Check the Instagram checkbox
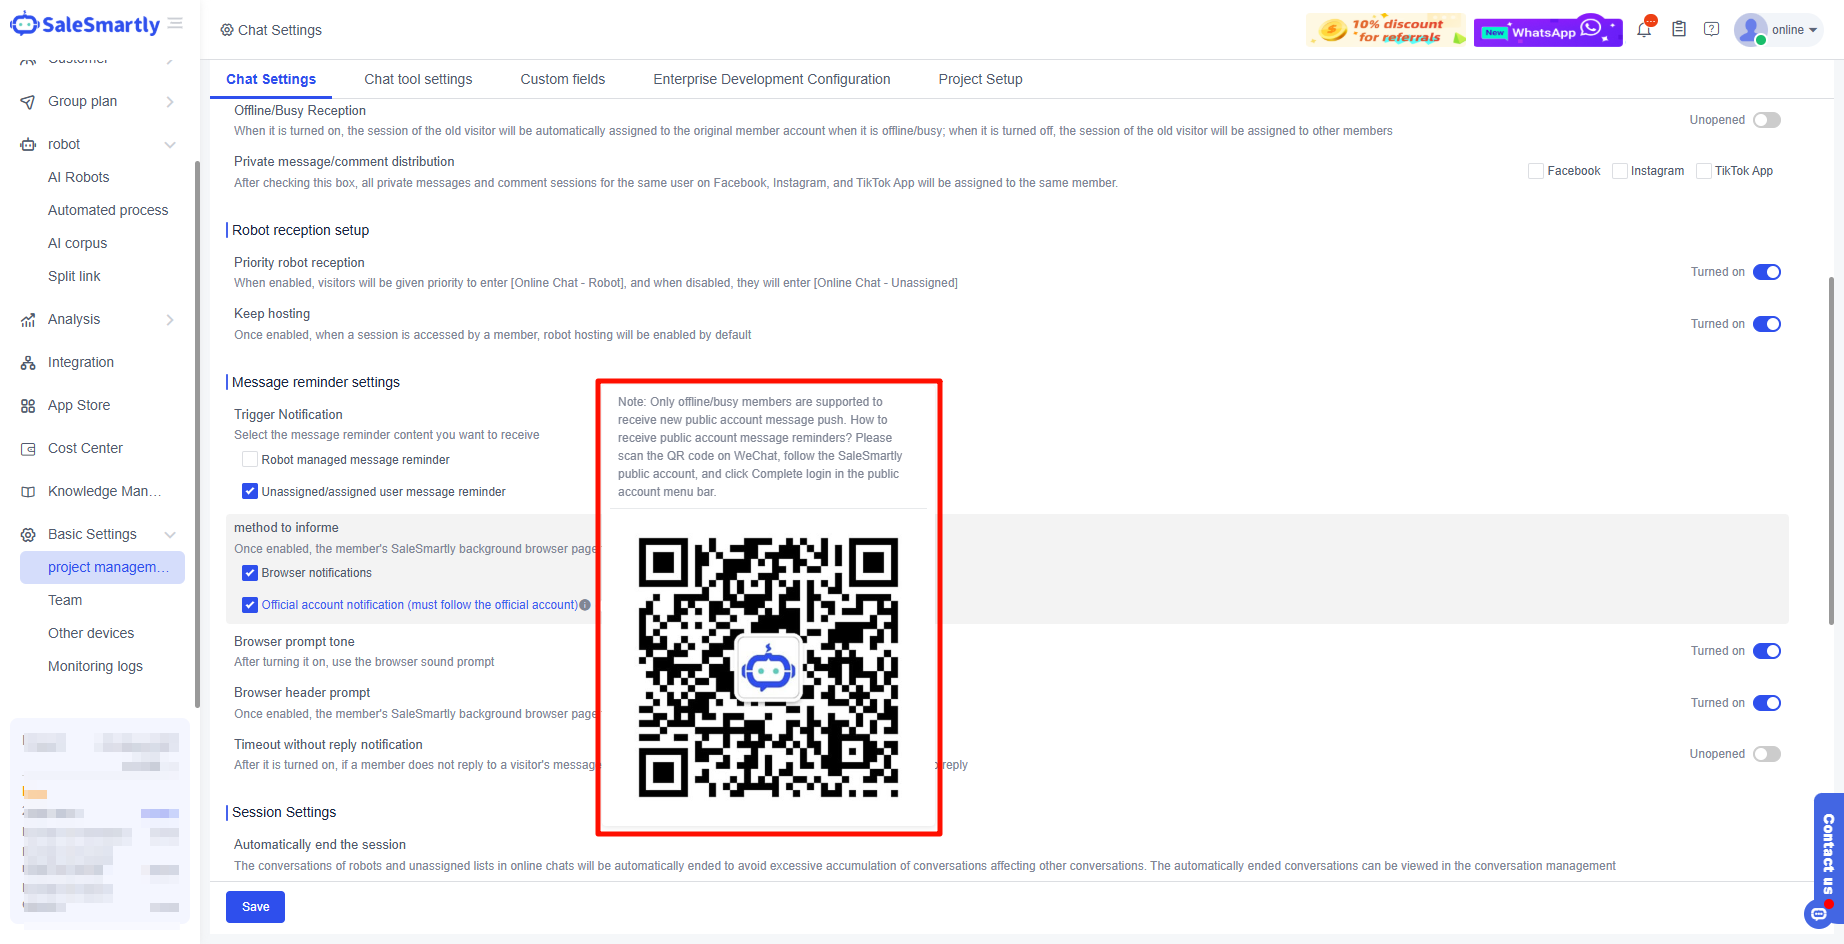1844x944 pixels. coord(1620,171)
